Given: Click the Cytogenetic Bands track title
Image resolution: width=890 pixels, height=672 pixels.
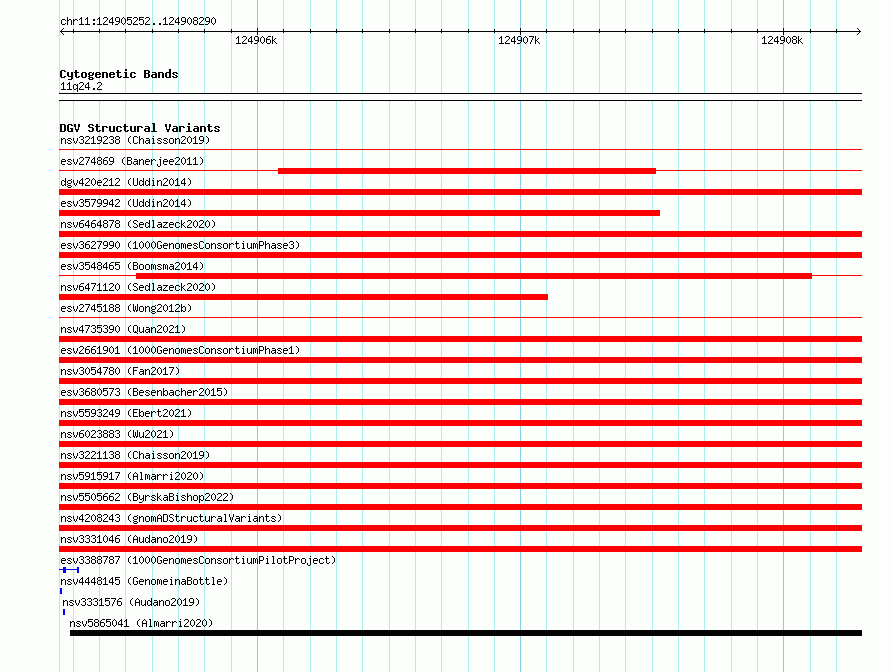Looking at the screenshot, I should pyautogui.click(x=119, y=74).
